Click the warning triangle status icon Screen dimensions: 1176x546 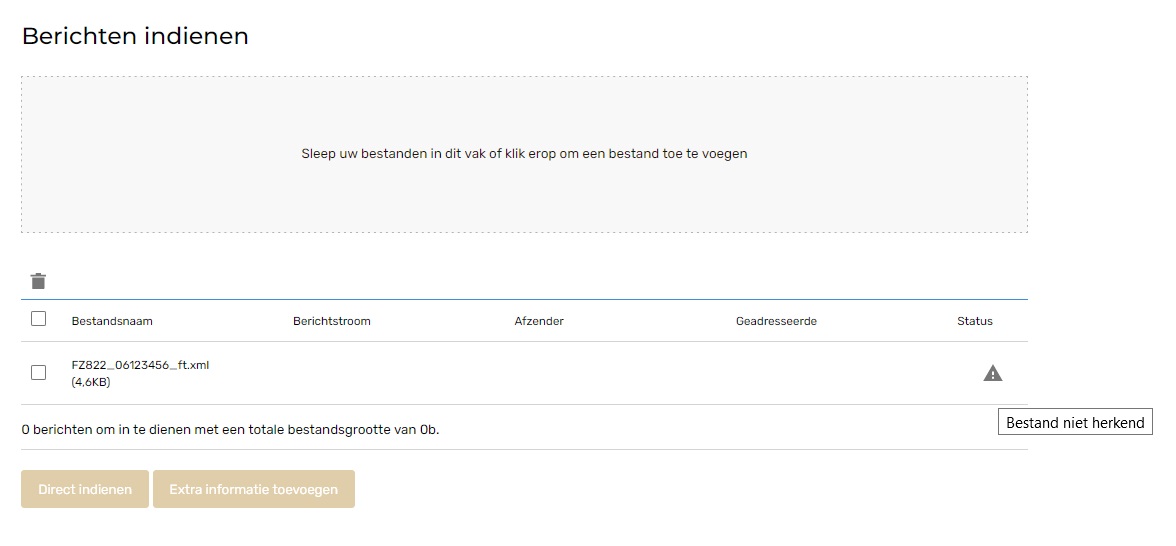pyautogui.click(x=992, y=373)
